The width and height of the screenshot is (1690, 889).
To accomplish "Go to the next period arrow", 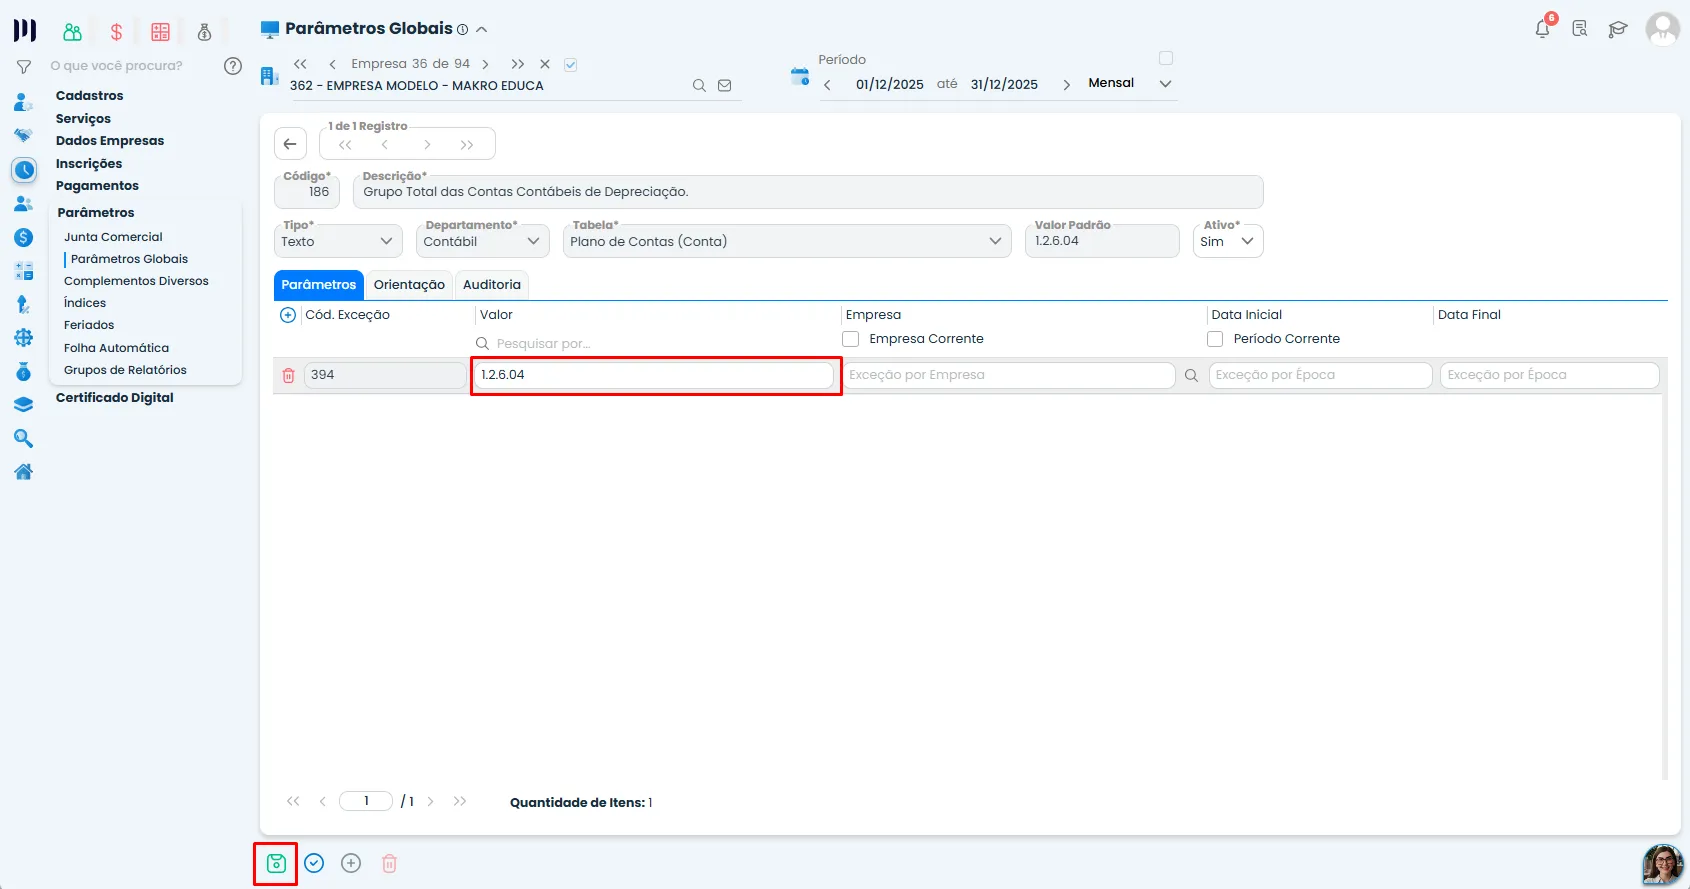I will 1066,85.
